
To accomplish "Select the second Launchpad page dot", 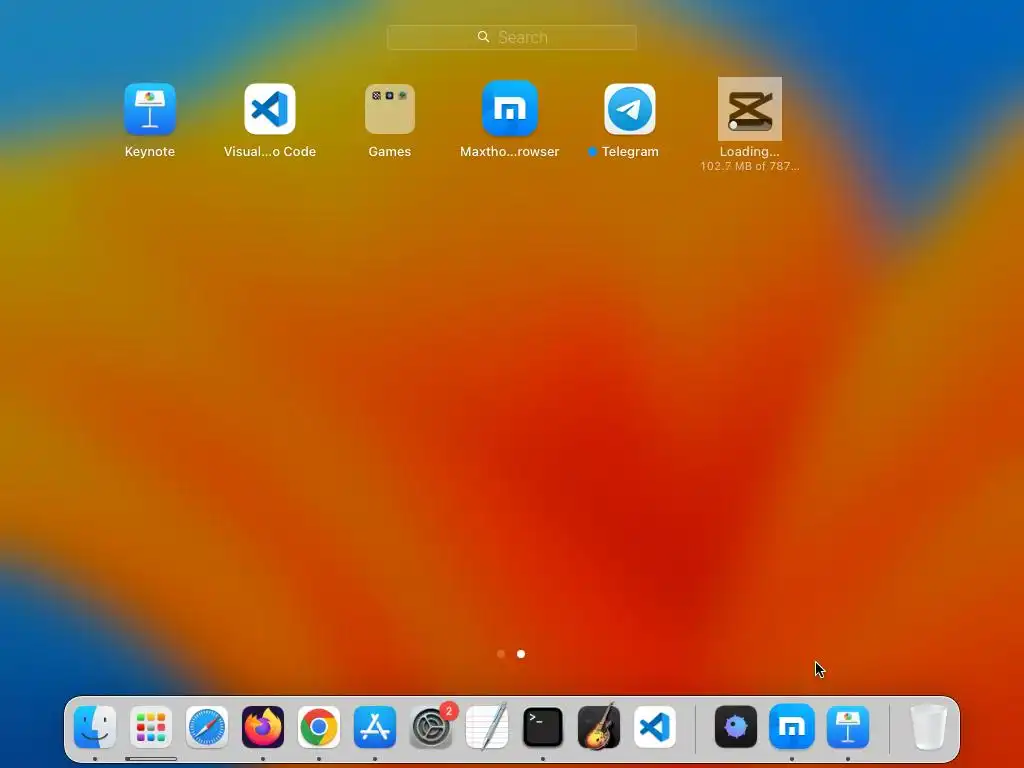I will coord(521,654).
